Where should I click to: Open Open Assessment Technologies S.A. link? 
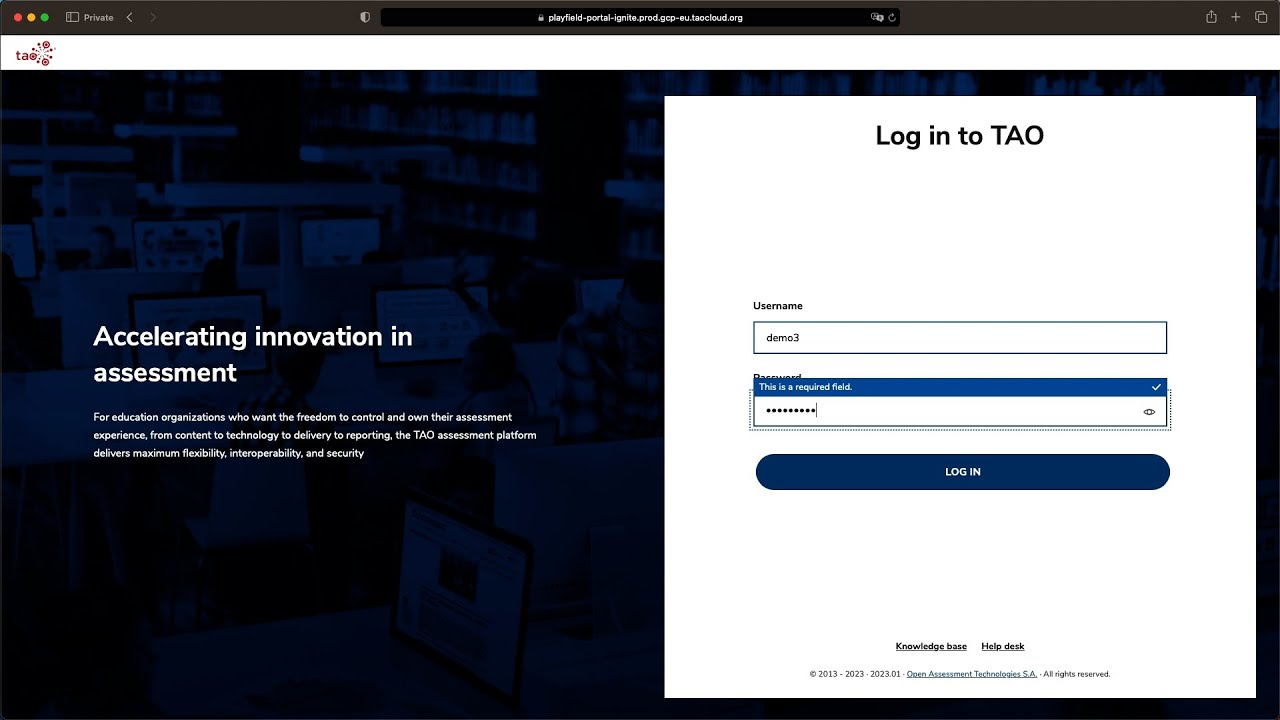pos(972,674)
